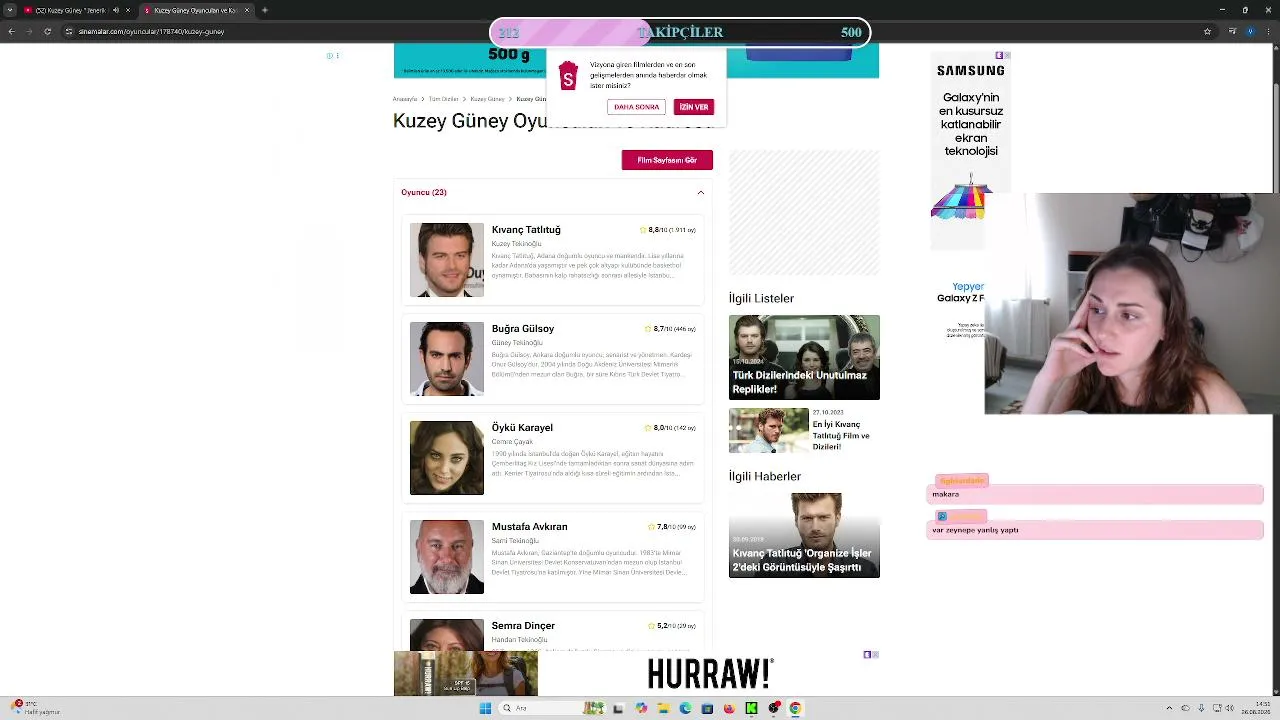Bookmark this page with the star icon
The width and height of the screenshot is (1280, 720).
[1207, 31]
